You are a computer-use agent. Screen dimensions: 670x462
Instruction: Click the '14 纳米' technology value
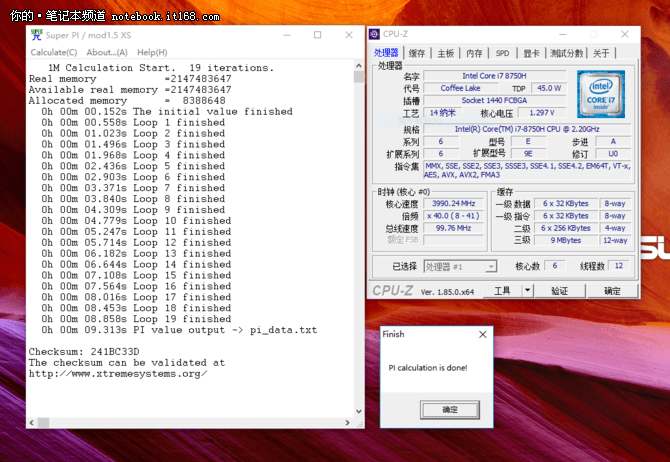pos(443,113)
